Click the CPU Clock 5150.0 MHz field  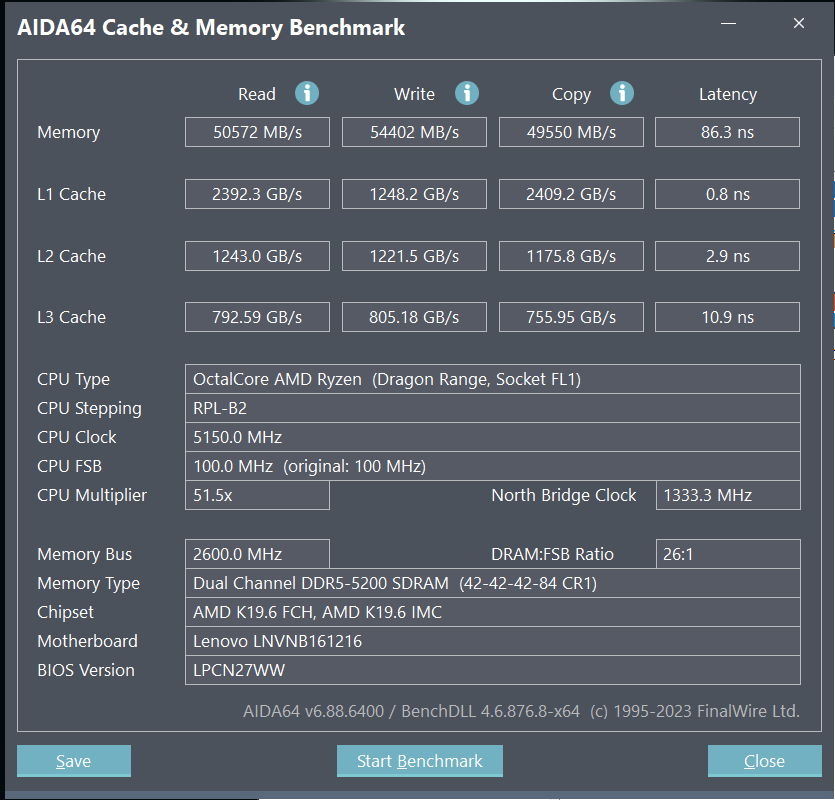(x=493, y=437)
